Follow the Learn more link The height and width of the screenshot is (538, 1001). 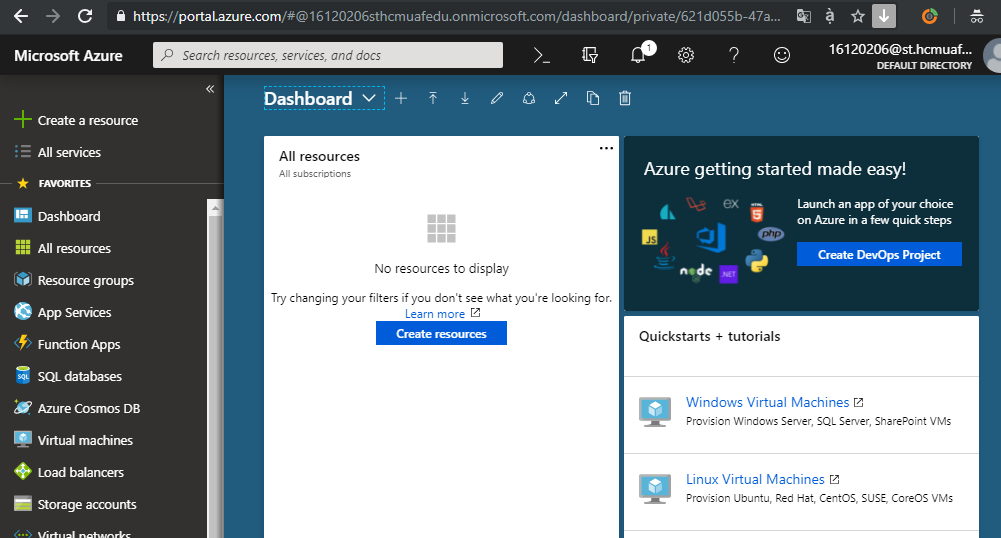(x=435, y=313)
